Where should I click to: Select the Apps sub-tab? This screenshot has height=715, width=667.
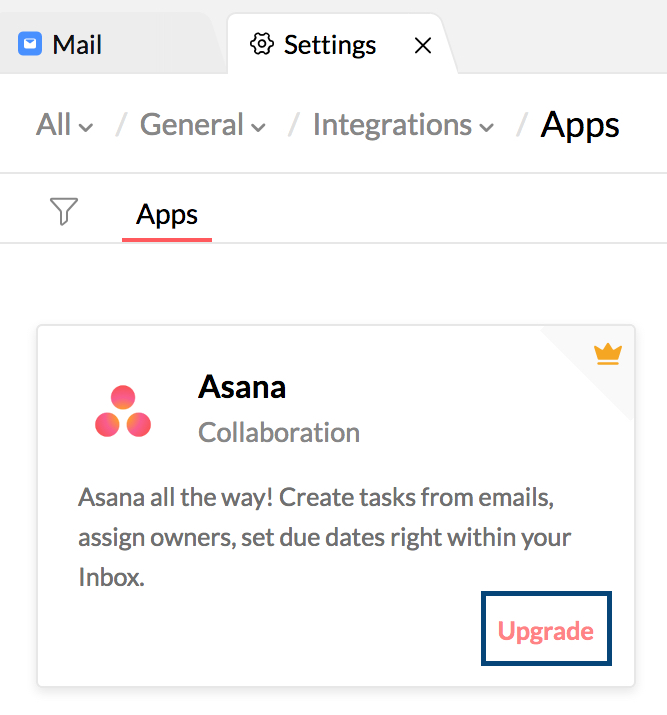167,215
